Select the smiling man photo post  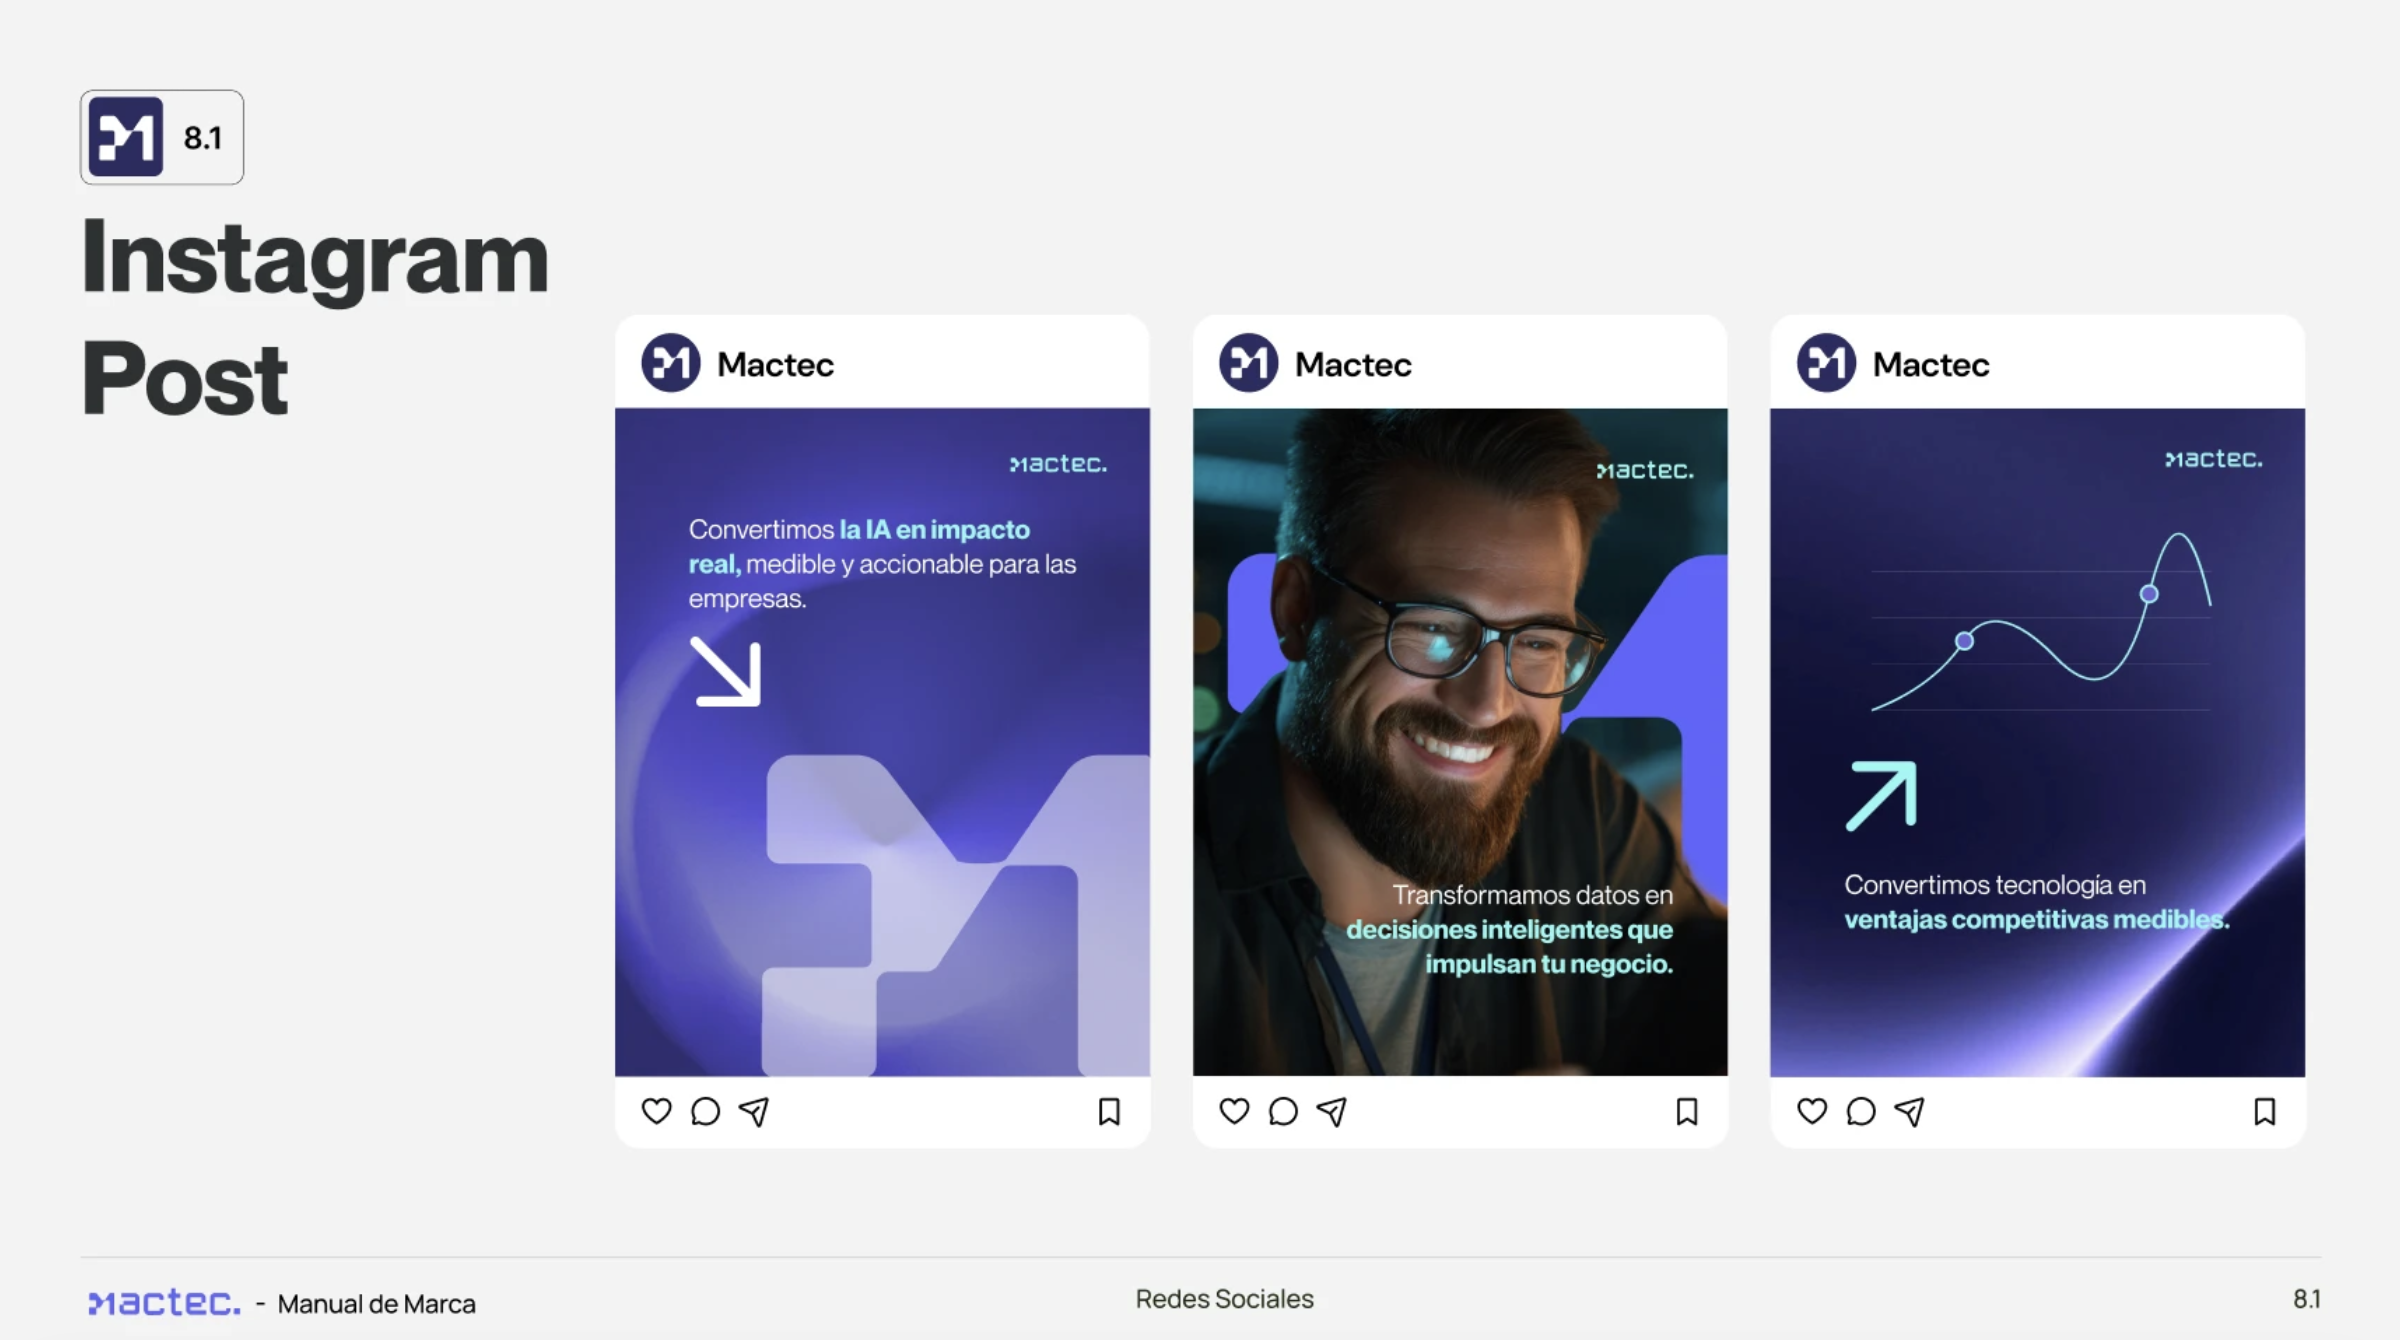pyautogui.click(x=1460, y=742)
